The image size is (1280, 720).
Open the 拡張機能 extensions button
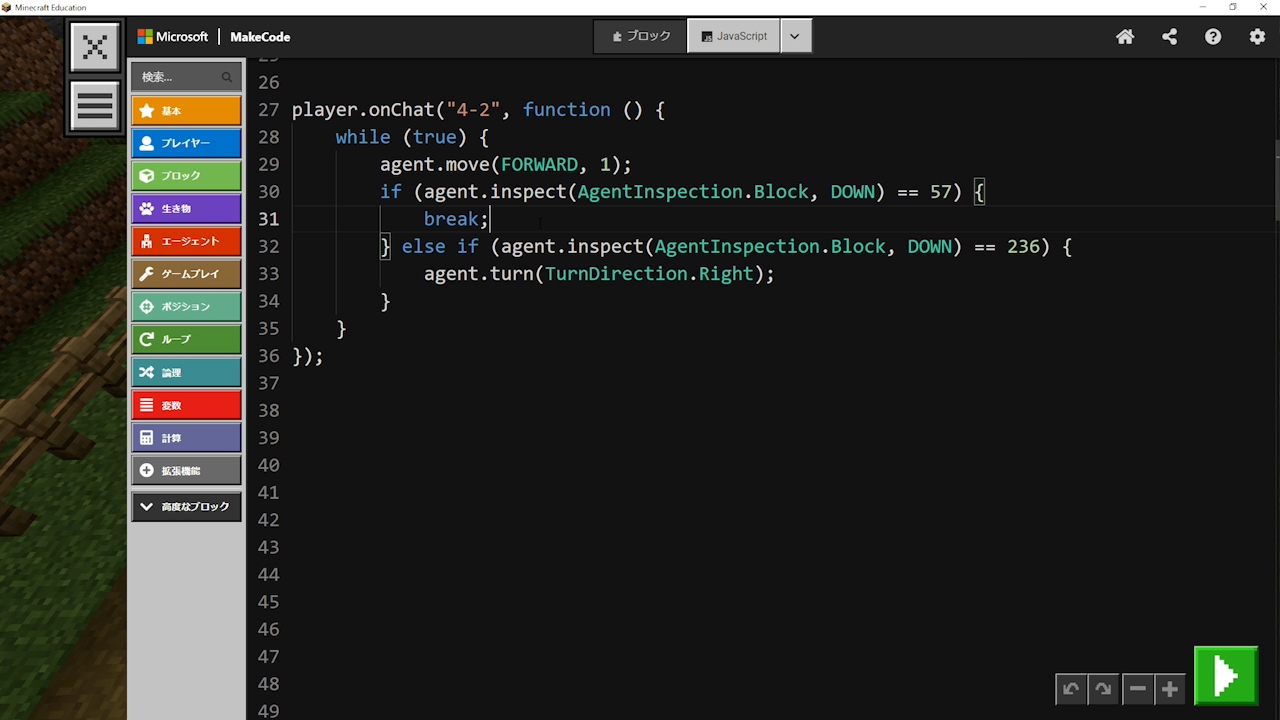coord(186,470)
